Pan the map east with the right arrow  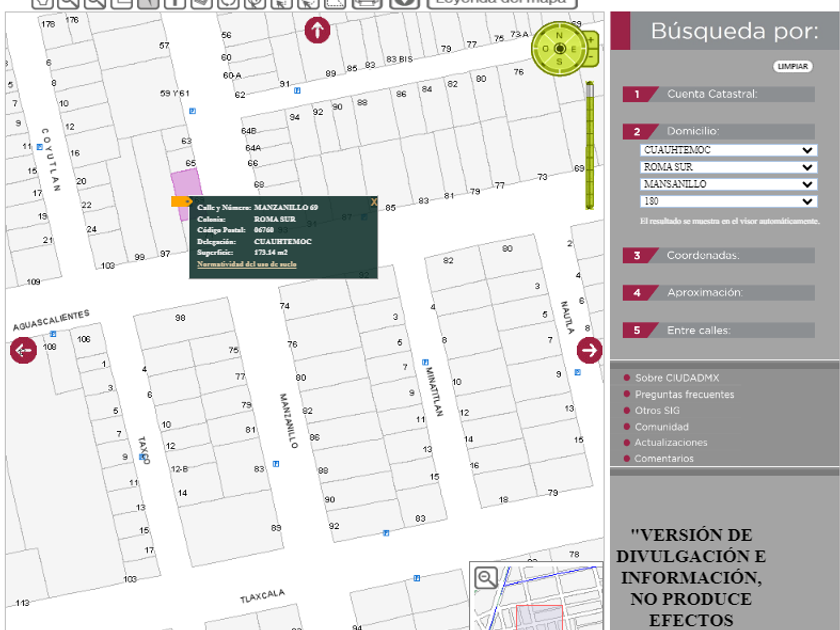click(589, 350)
